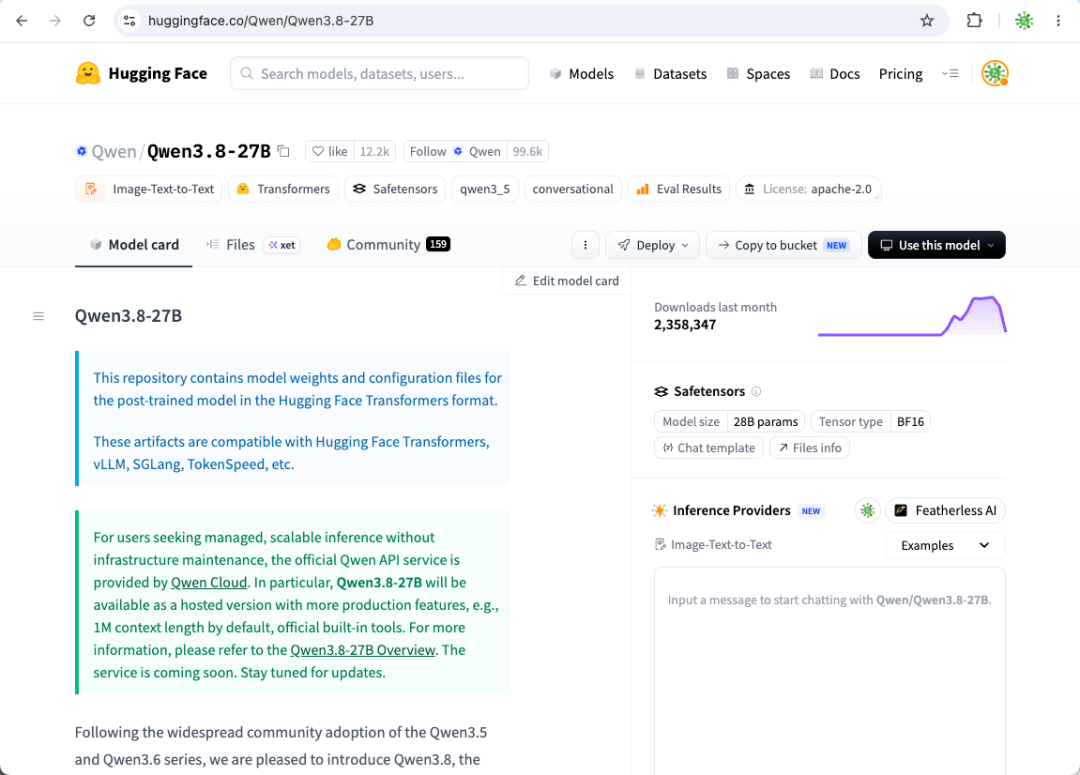Expand the additional navigation menu icon

(950, 73)
